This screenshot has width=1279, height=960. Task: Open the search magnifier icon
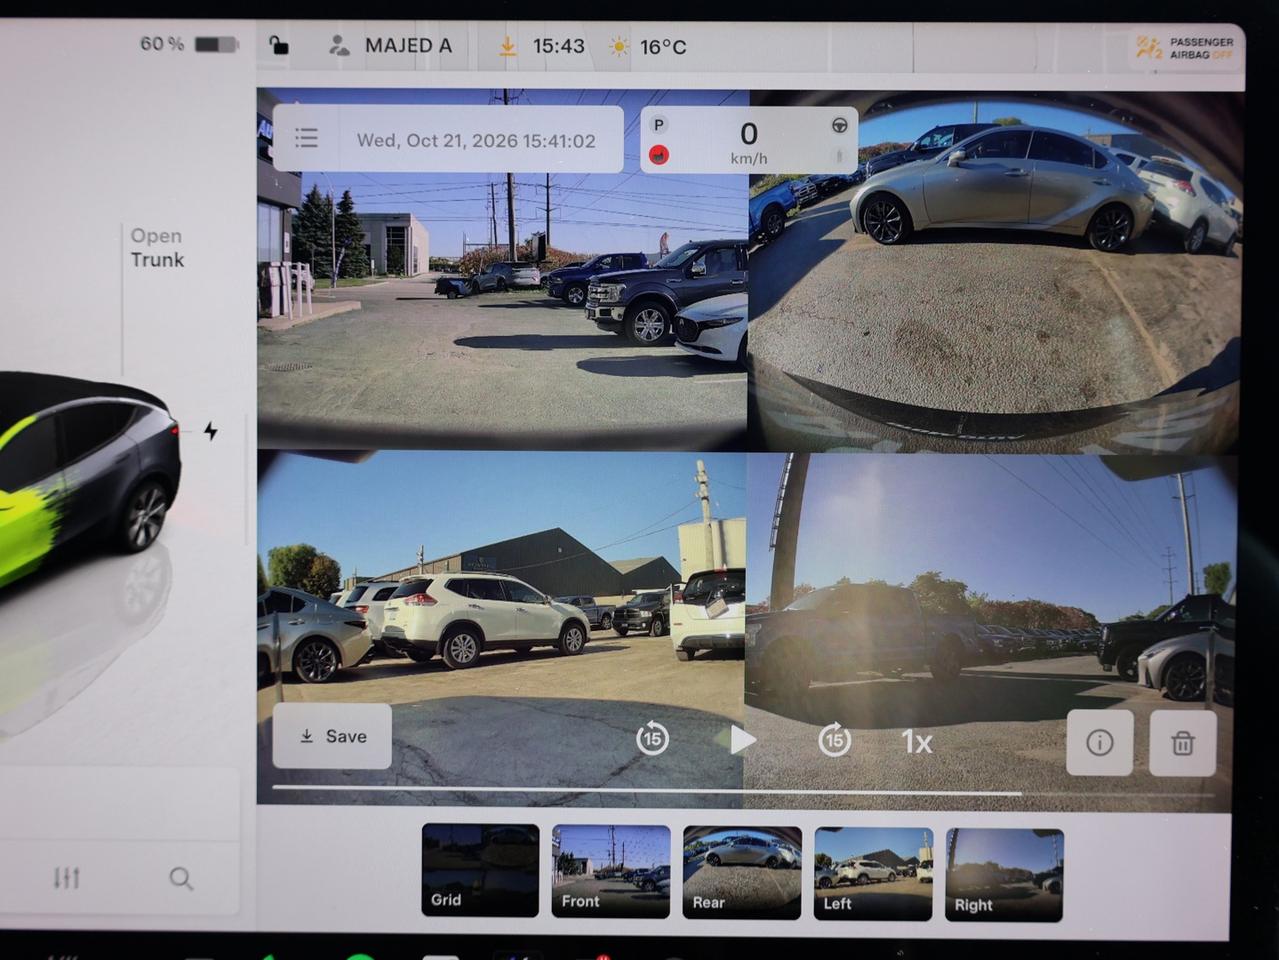click(181, 878)
